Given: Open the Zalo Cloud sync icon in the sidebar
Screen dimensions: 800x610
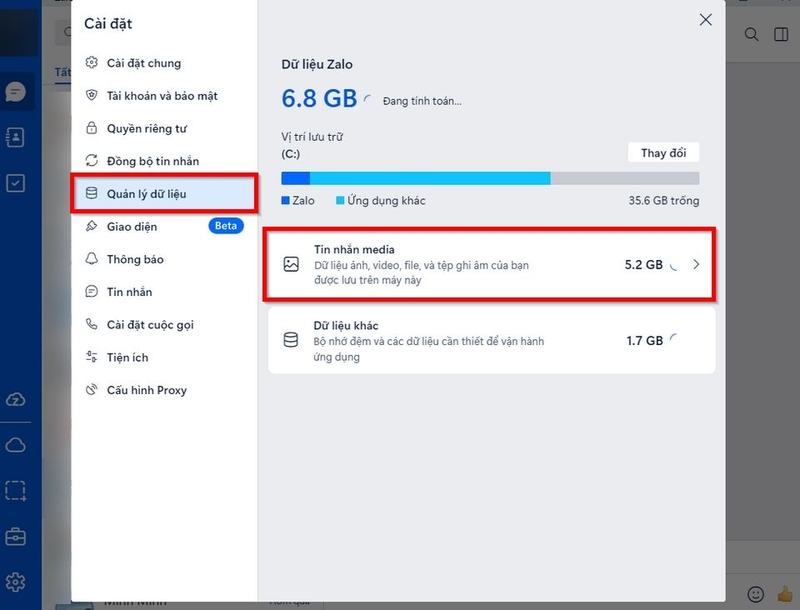Looking at the screenshot, I should point(15,400).
